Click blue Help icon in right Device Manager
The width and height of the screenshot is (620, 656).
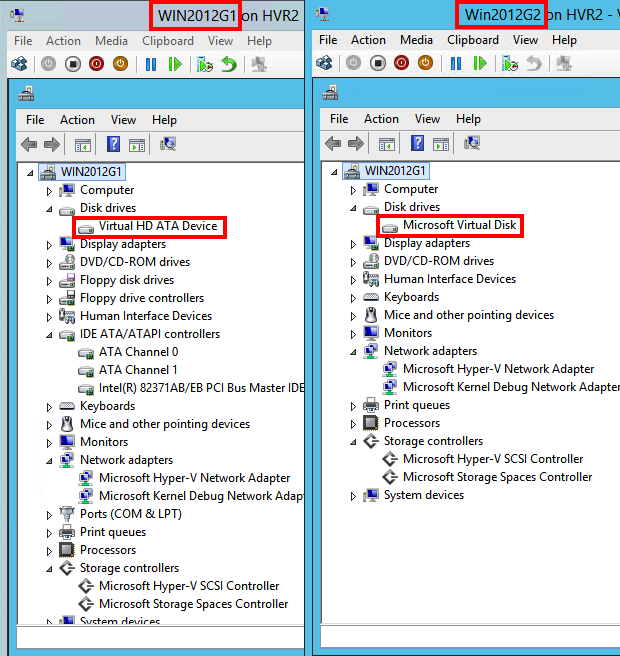[418, 144]
